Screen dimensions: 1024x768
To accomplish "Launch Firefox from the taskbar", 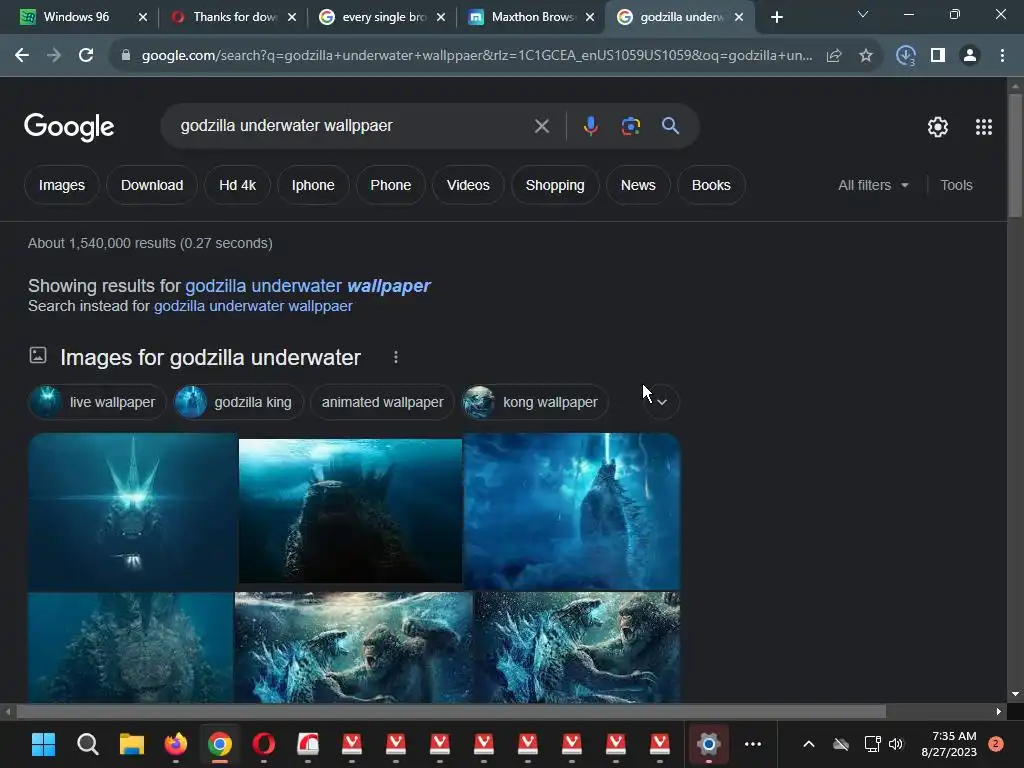I will [175, 744].
